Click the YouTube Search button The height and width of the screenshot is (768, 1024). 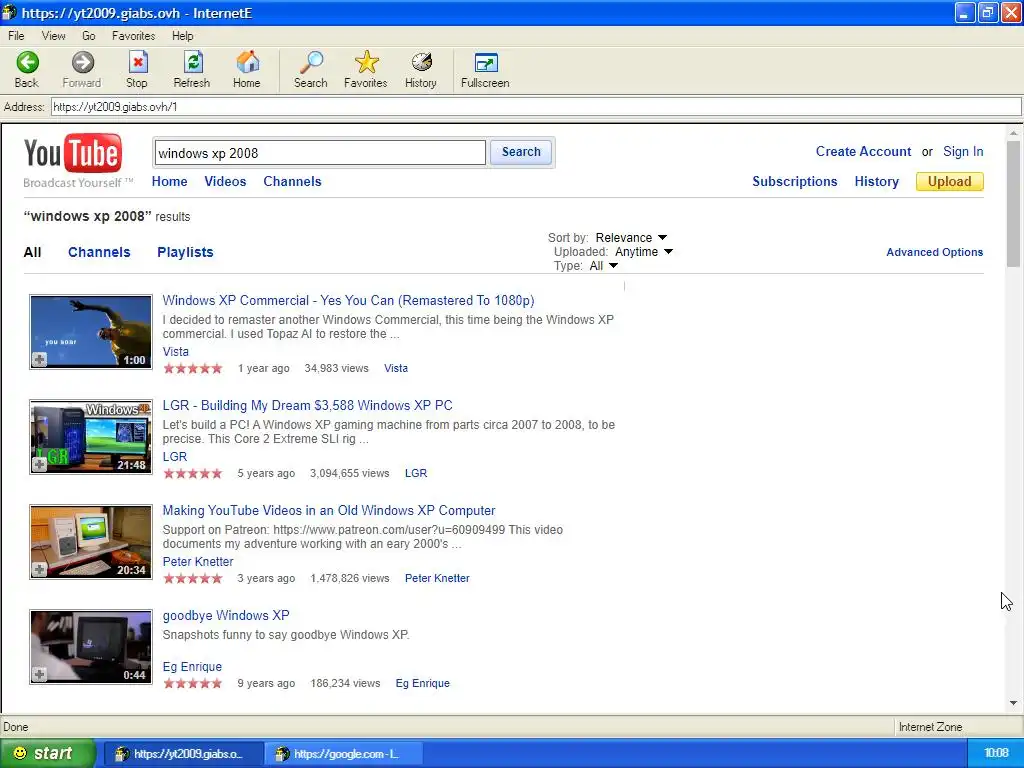click(x=521, y=152)
